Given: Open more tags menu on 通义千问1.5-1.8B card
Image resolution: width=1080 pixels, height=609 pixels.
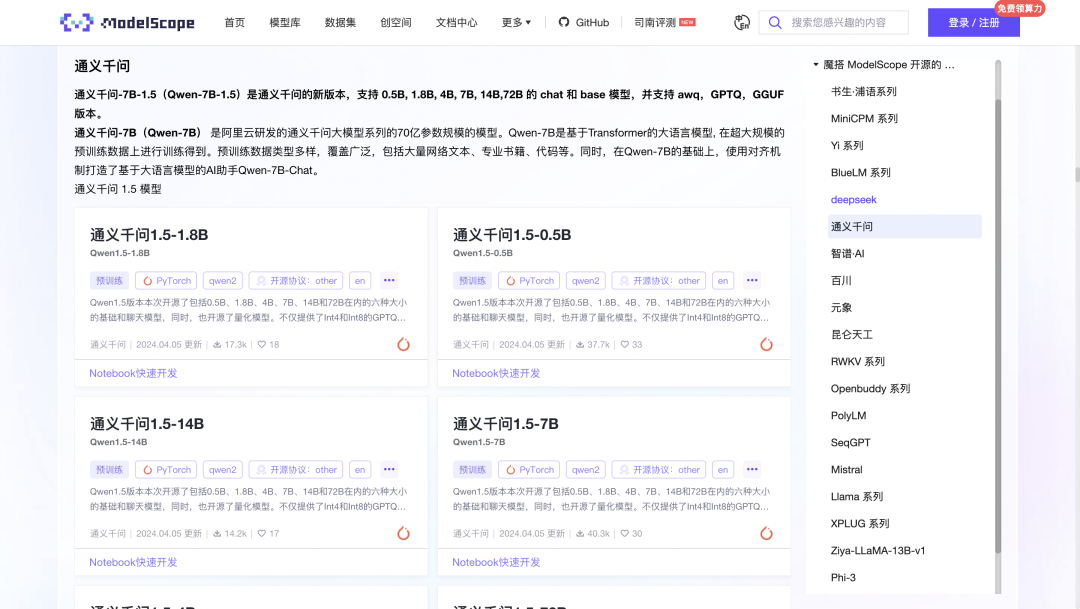Looking at the screenshot, I should (389, 280).
